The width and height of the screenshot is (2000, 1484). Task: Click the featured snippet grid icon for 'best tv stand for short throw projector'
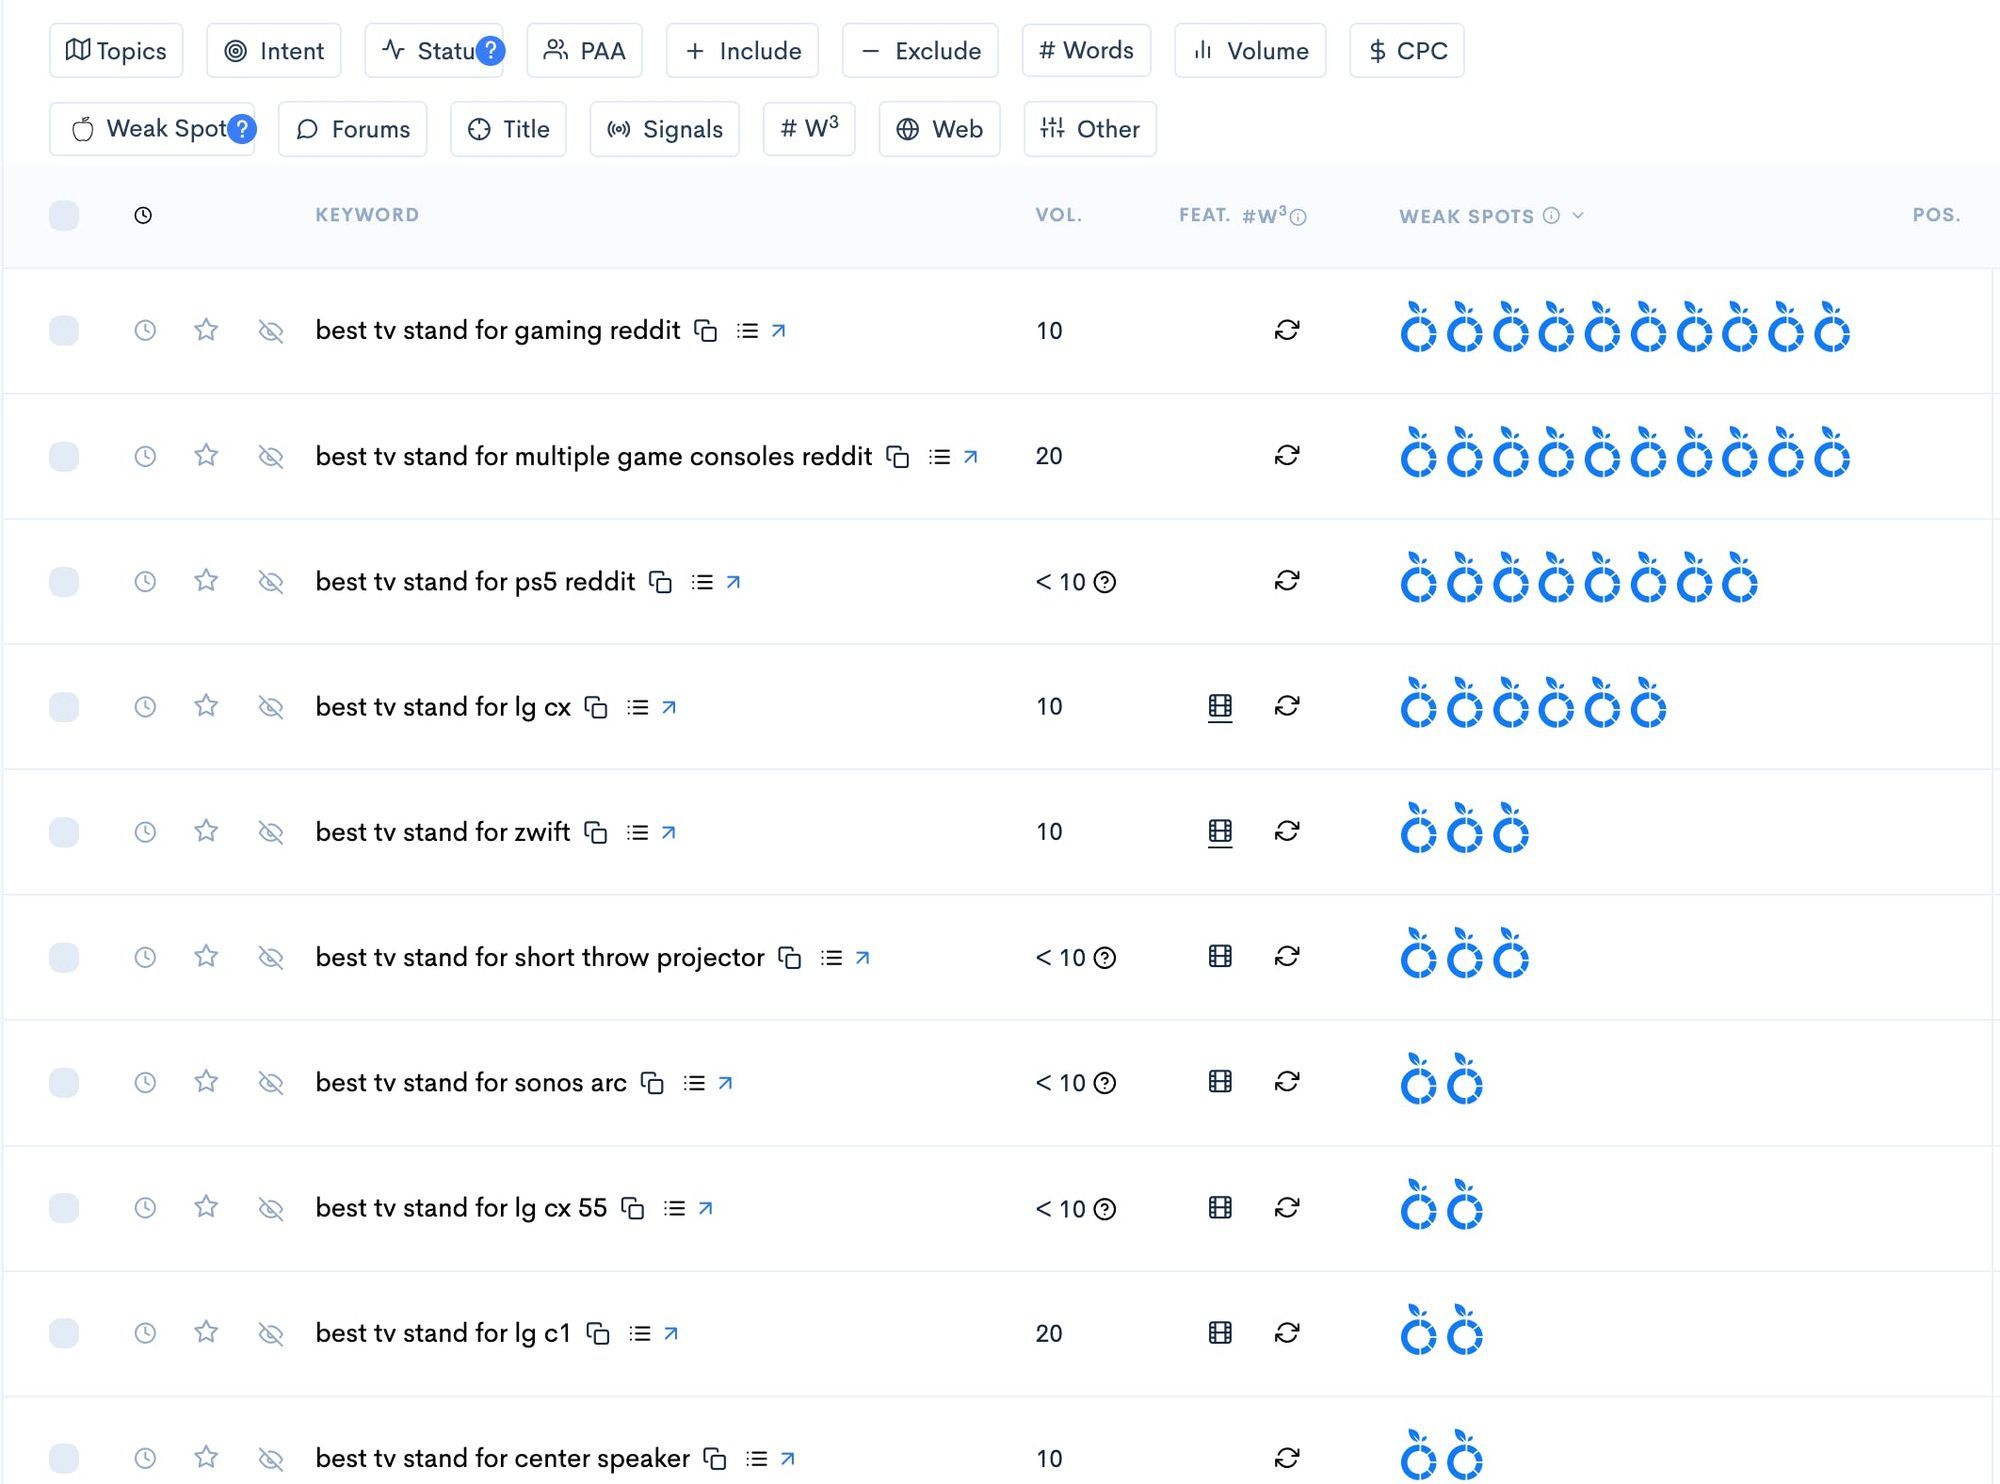click(1221, 956)
